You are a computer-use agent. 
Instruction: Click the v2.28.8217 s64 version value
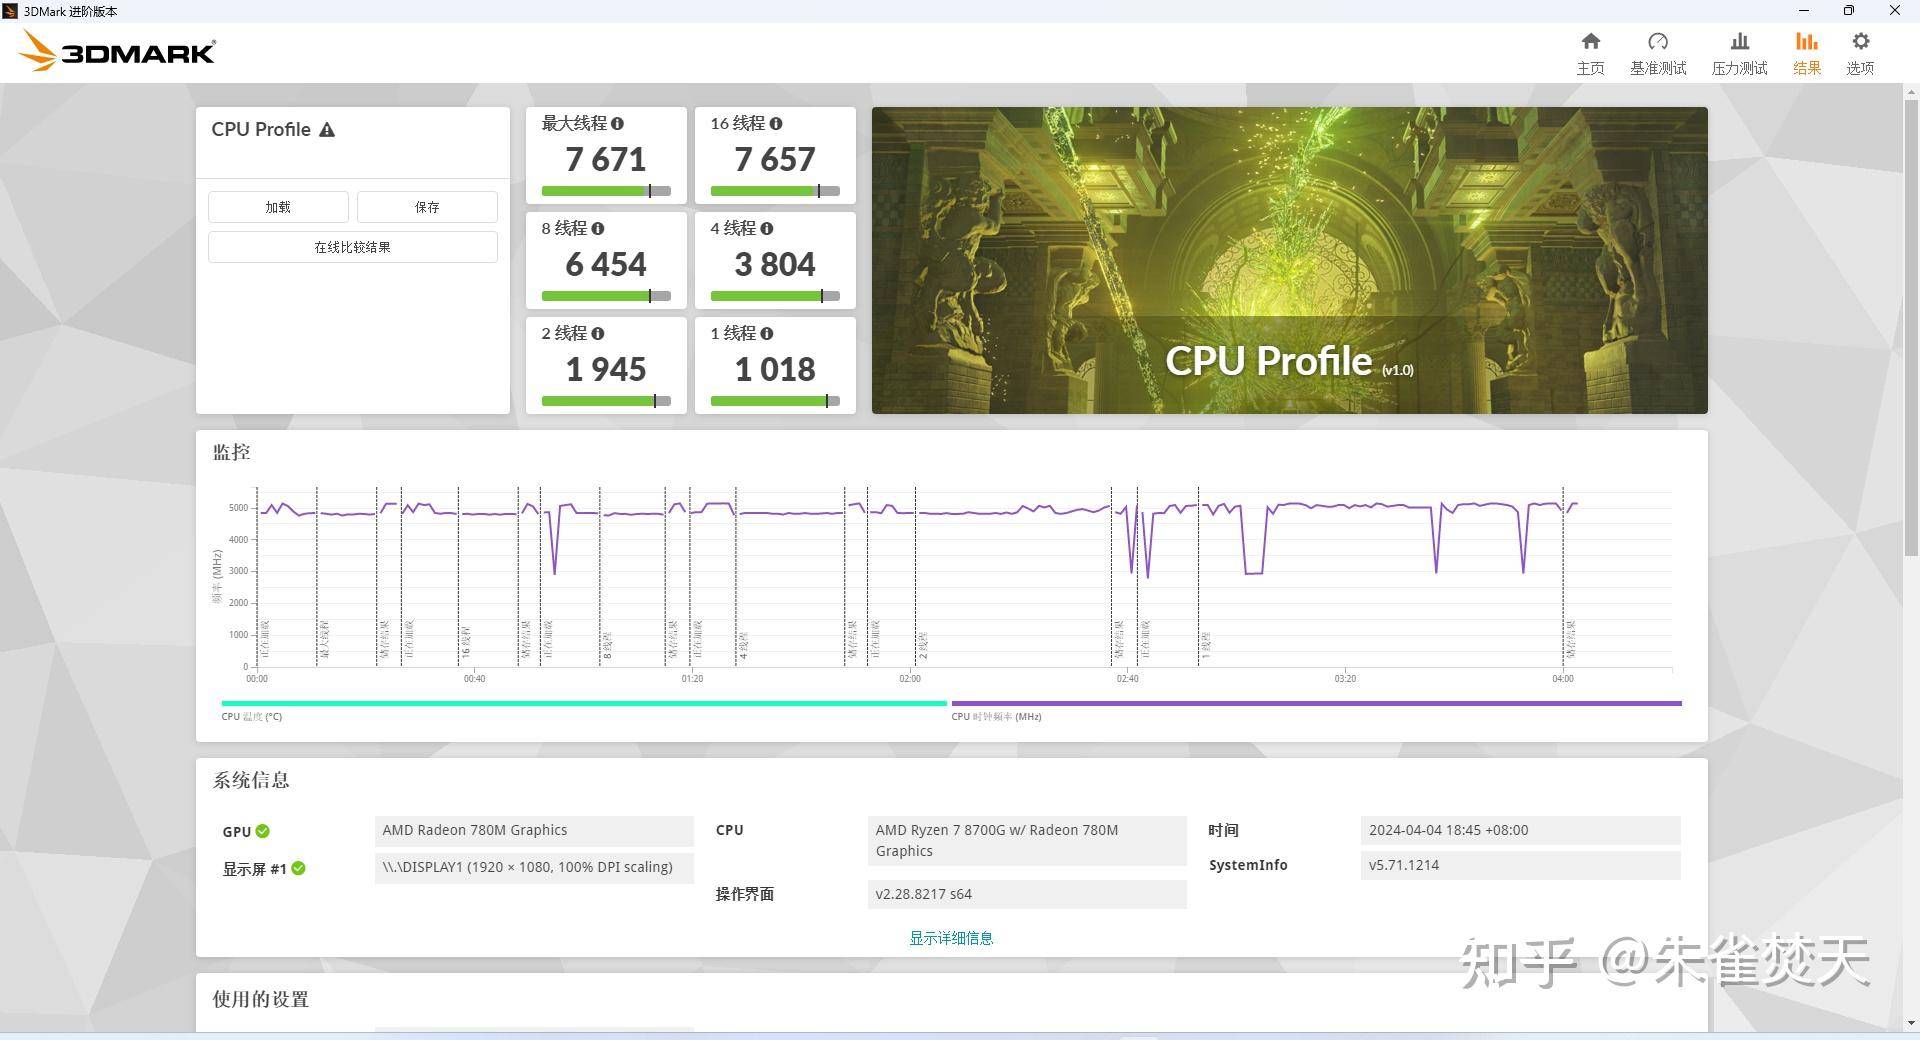pos(1027,894)
